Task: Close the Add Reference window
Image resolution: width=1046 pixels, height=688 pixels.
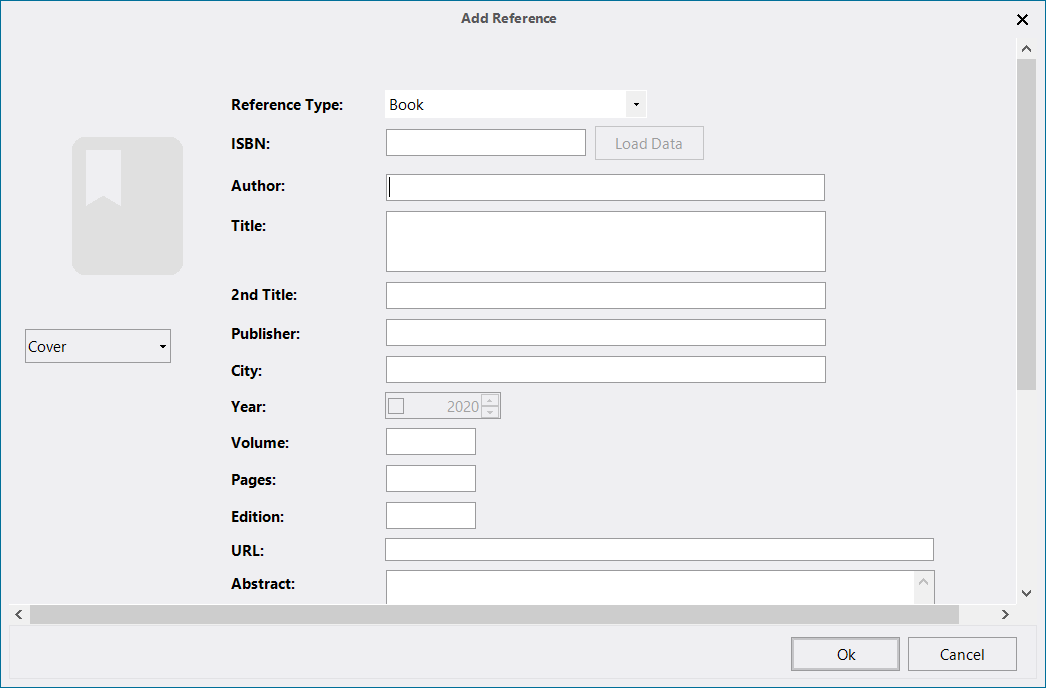Action: point(1022,19)
